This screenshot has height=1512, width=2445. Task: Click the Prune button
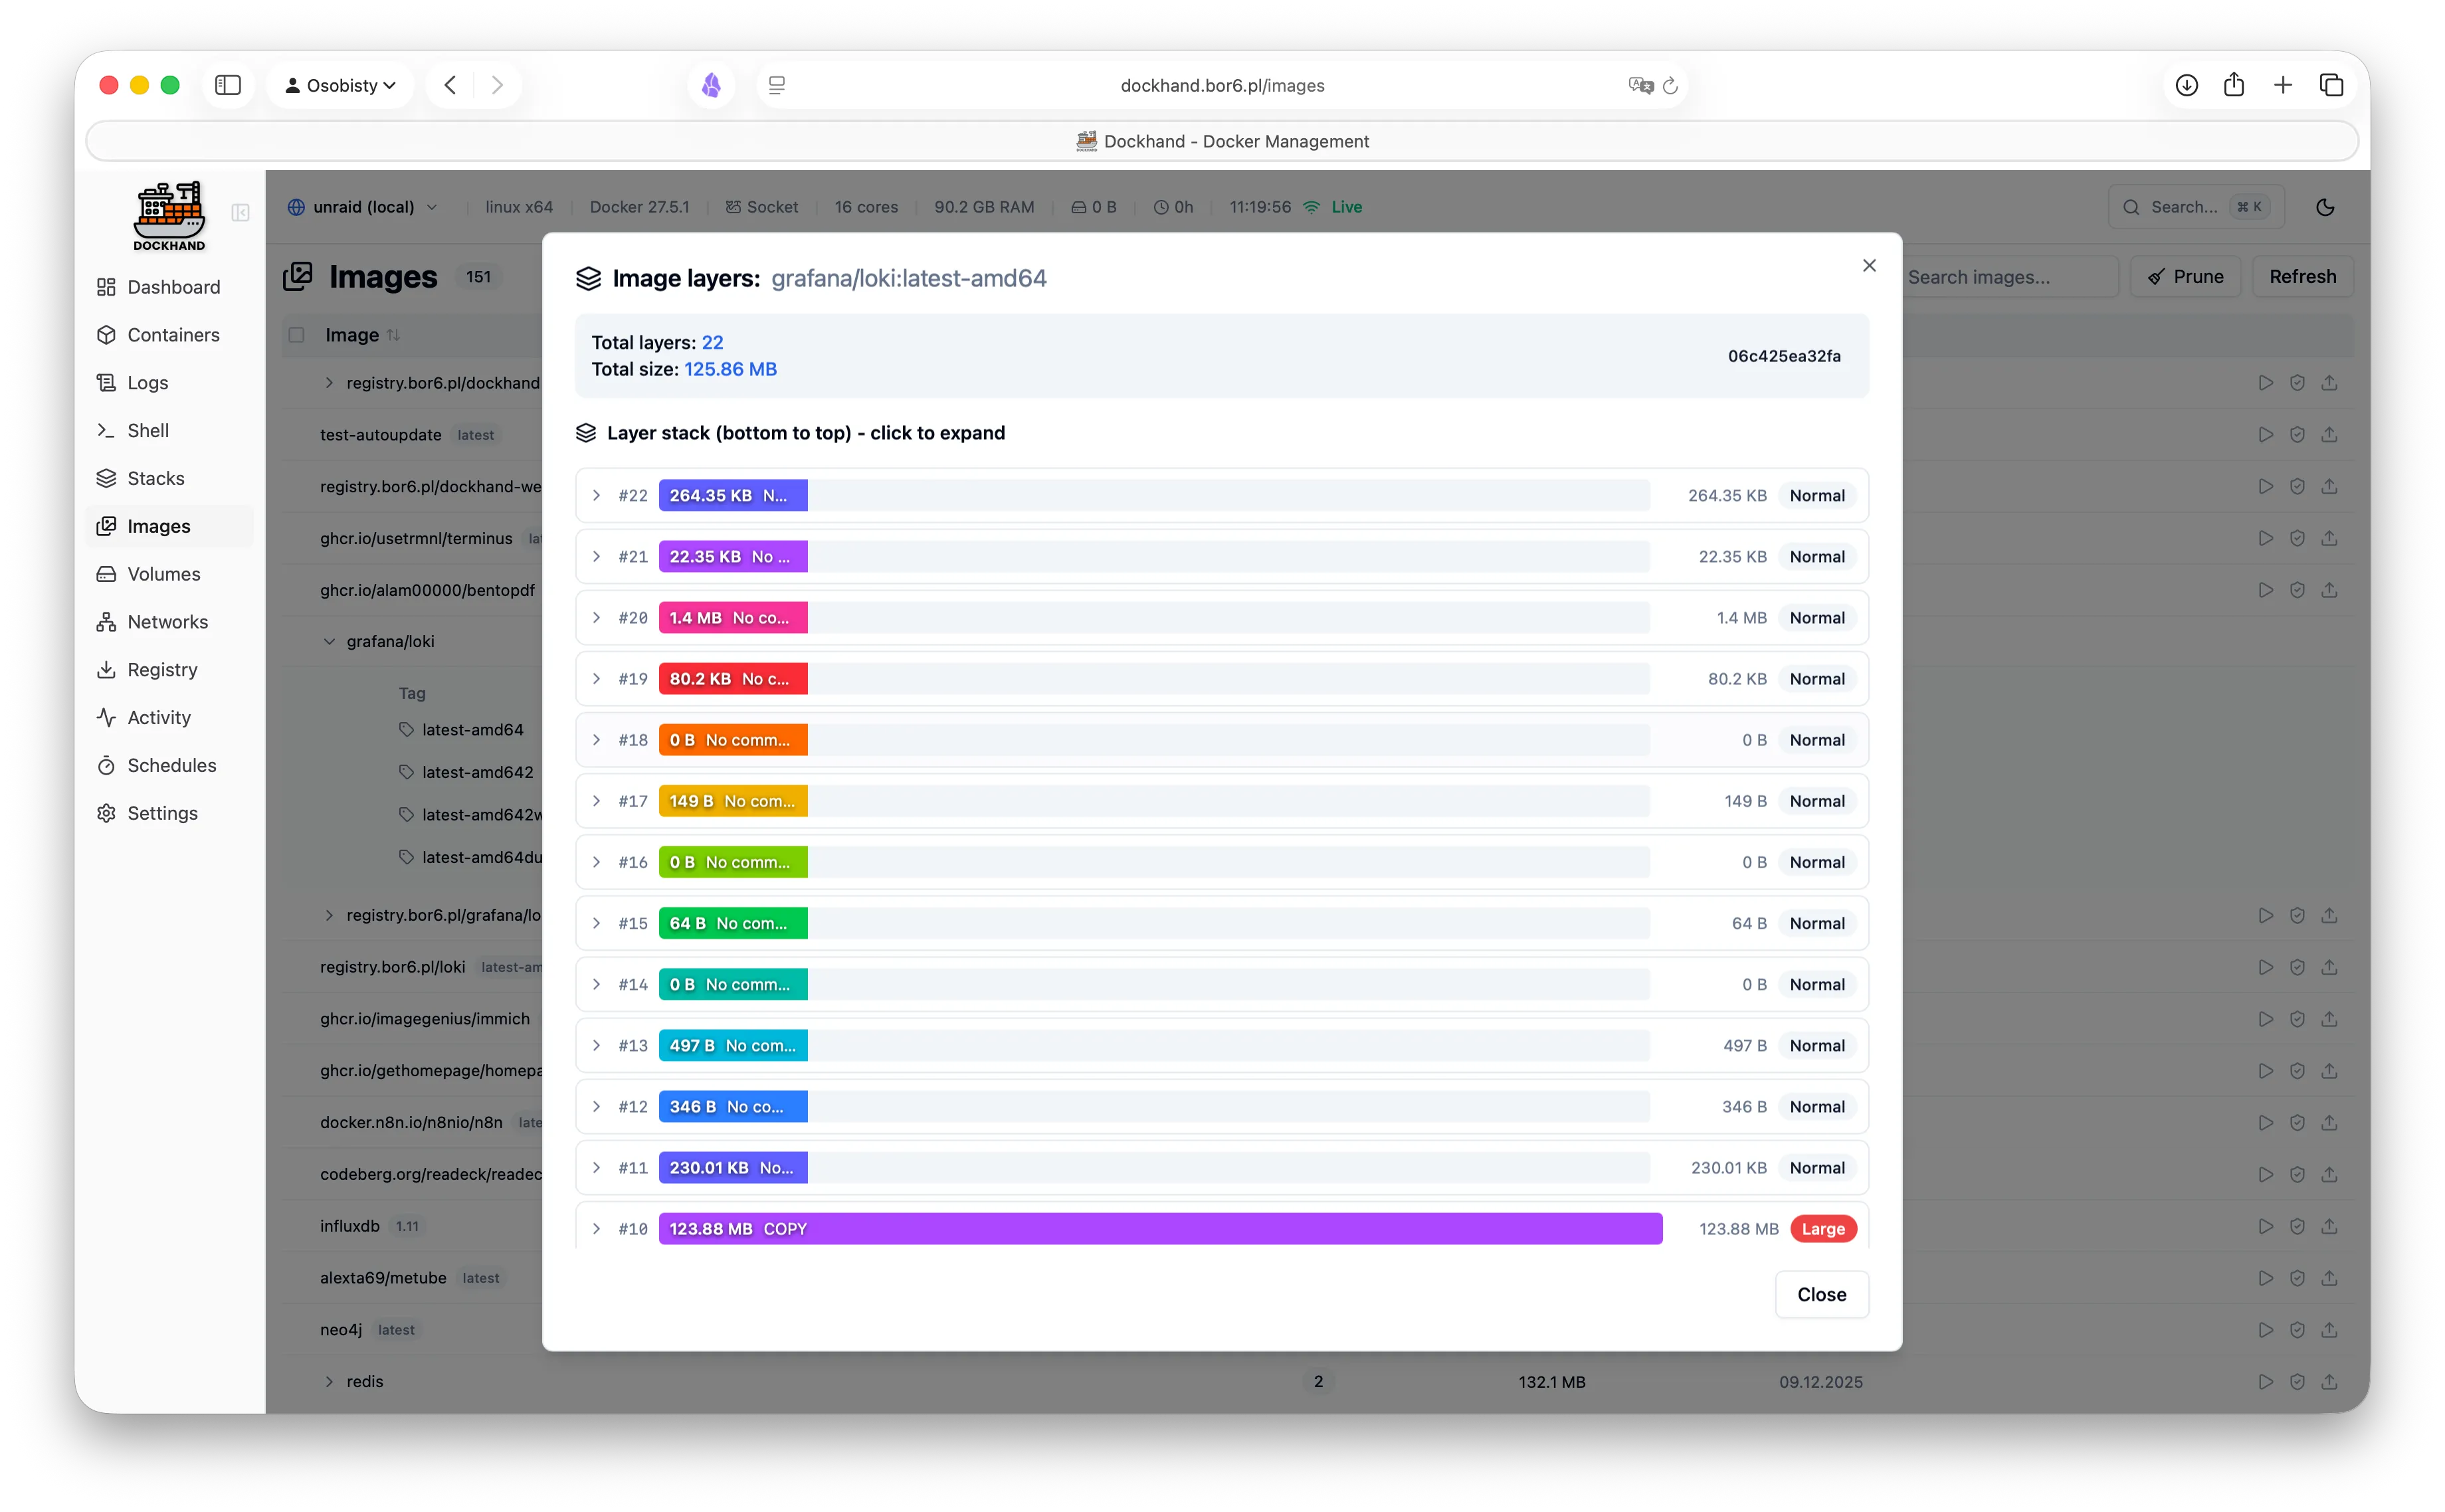[x=2185, y=277]
